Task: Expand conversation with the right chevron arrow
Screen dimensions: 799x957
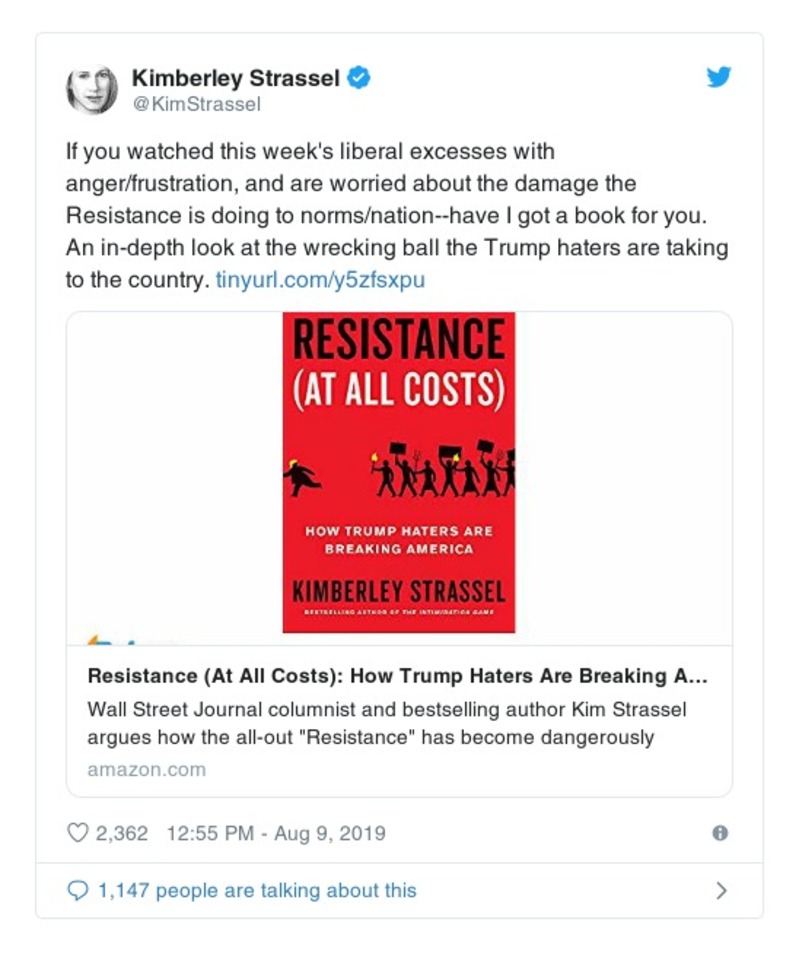Action: (721, 890)
